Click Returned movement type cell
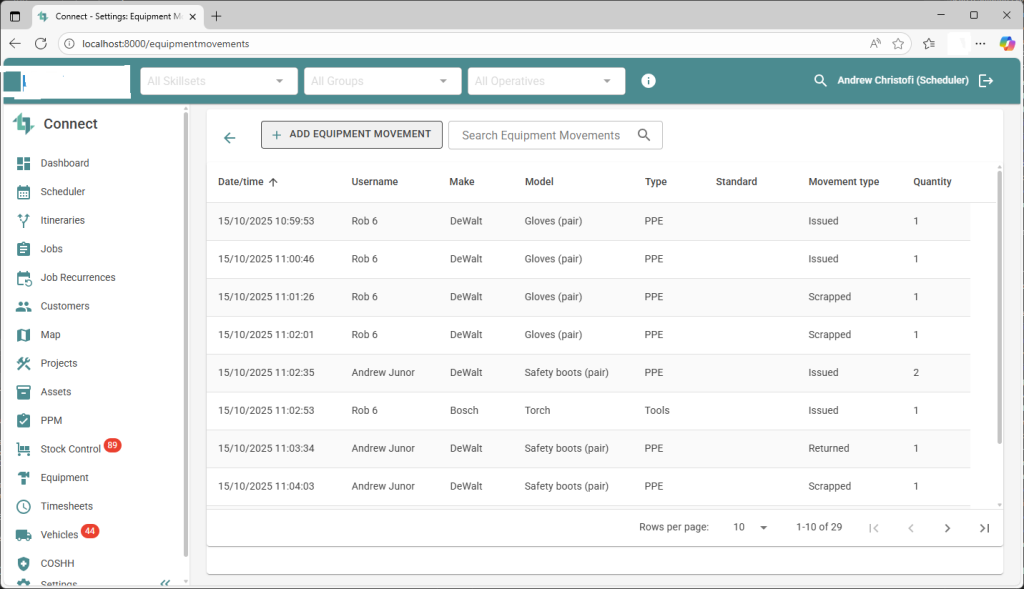 [829, 449]
